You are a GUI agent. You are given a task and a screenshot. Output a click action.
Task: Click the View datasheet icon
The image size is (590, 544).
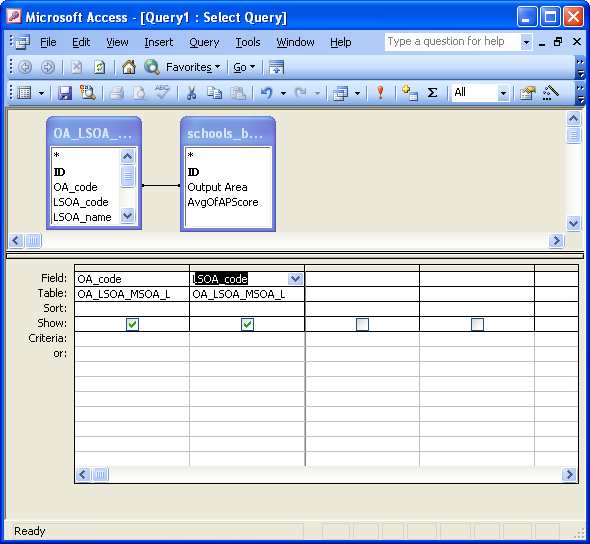coord(24,93)
